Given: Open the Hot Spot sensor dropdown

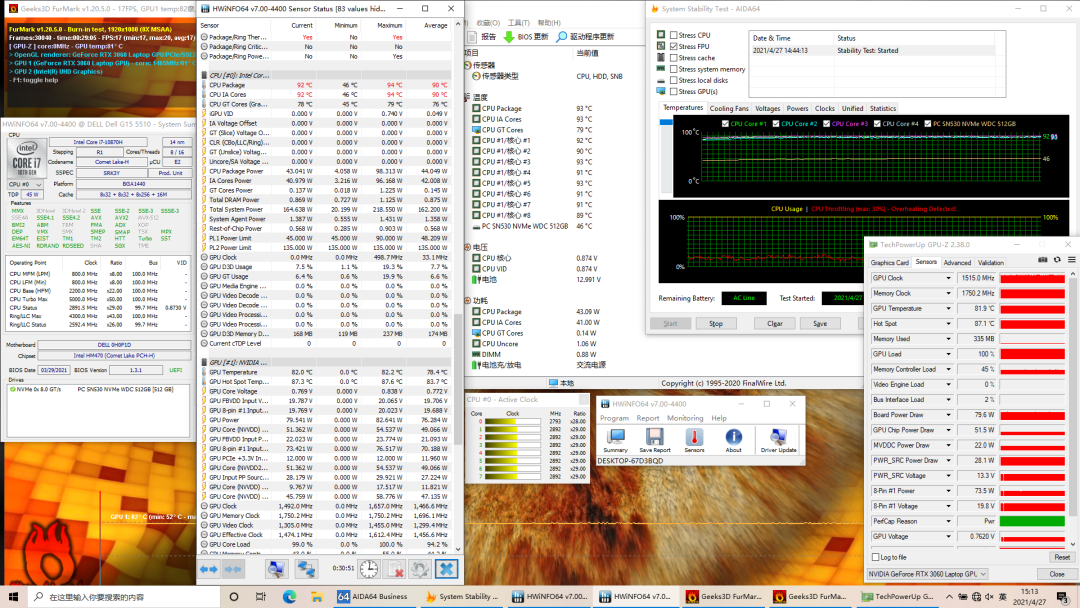Looking at the screenshot, I should 949,324.
